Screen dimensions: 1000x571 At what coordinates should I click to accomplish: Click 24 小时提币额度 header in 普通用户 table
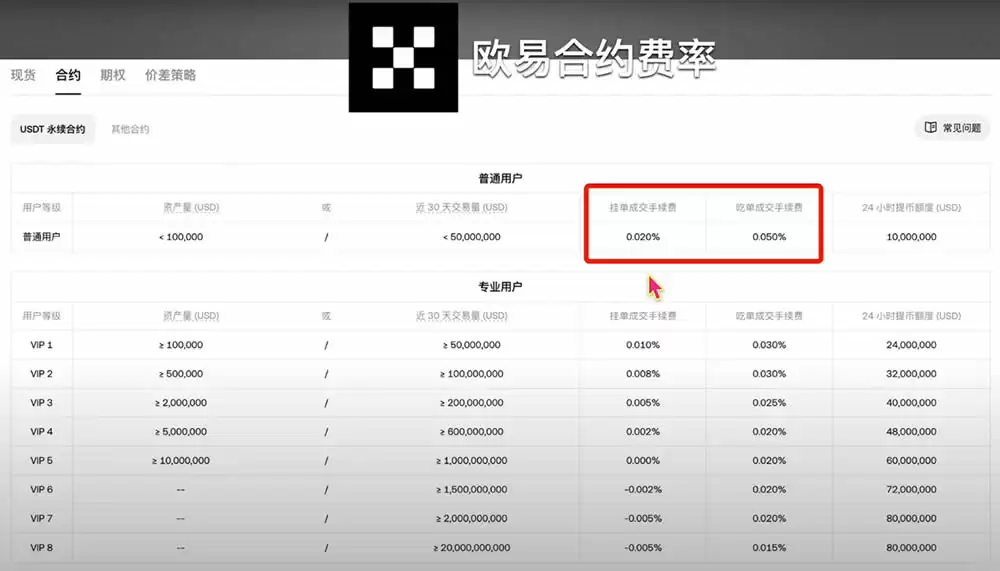pyautogui.click(x=911, y=208)
